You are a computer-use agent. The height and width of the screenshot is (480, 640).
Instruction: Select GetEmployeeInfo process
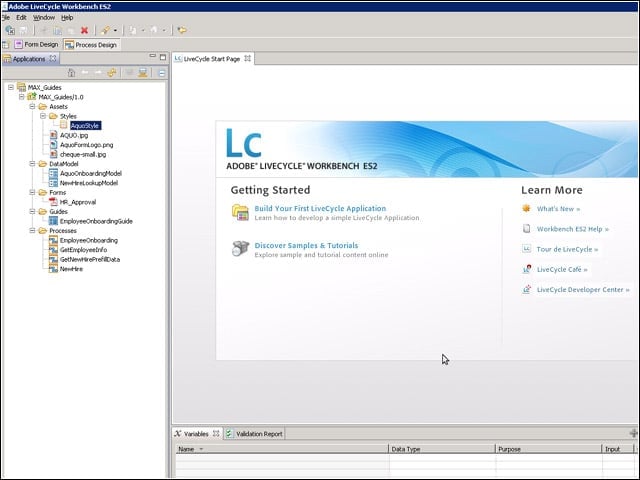coord(83,249)
